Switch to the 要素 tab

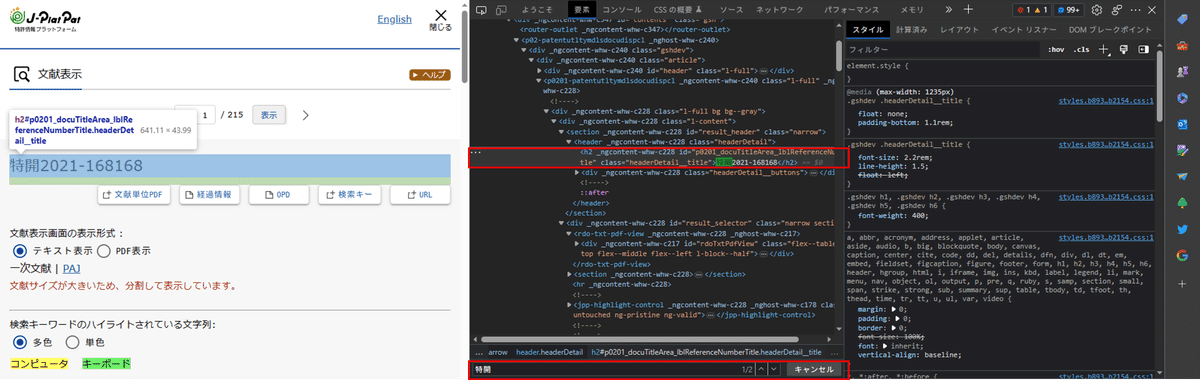pyautogui.click(x=581, y=9)
